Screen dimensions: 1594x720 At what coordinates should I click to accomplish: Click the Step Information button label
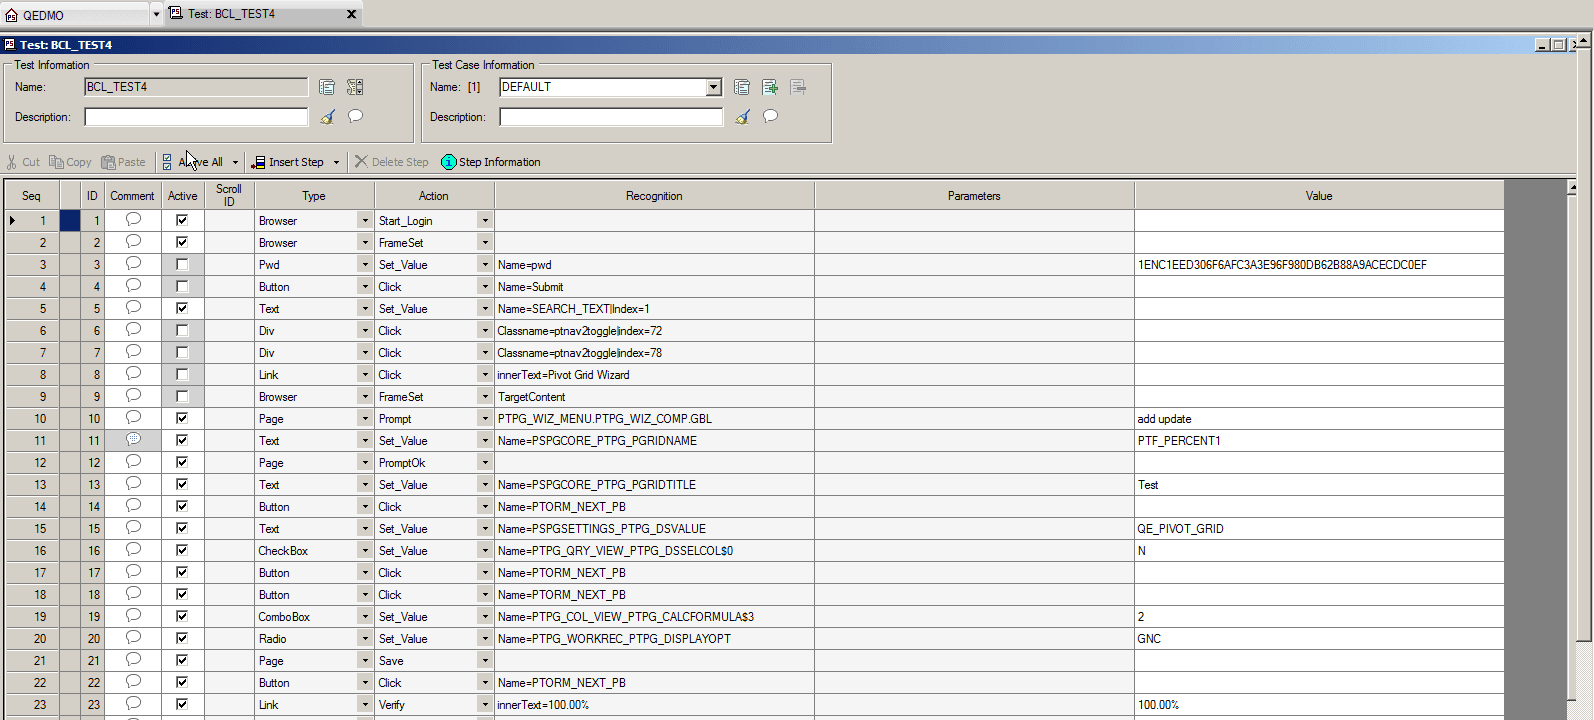(499, 162)
